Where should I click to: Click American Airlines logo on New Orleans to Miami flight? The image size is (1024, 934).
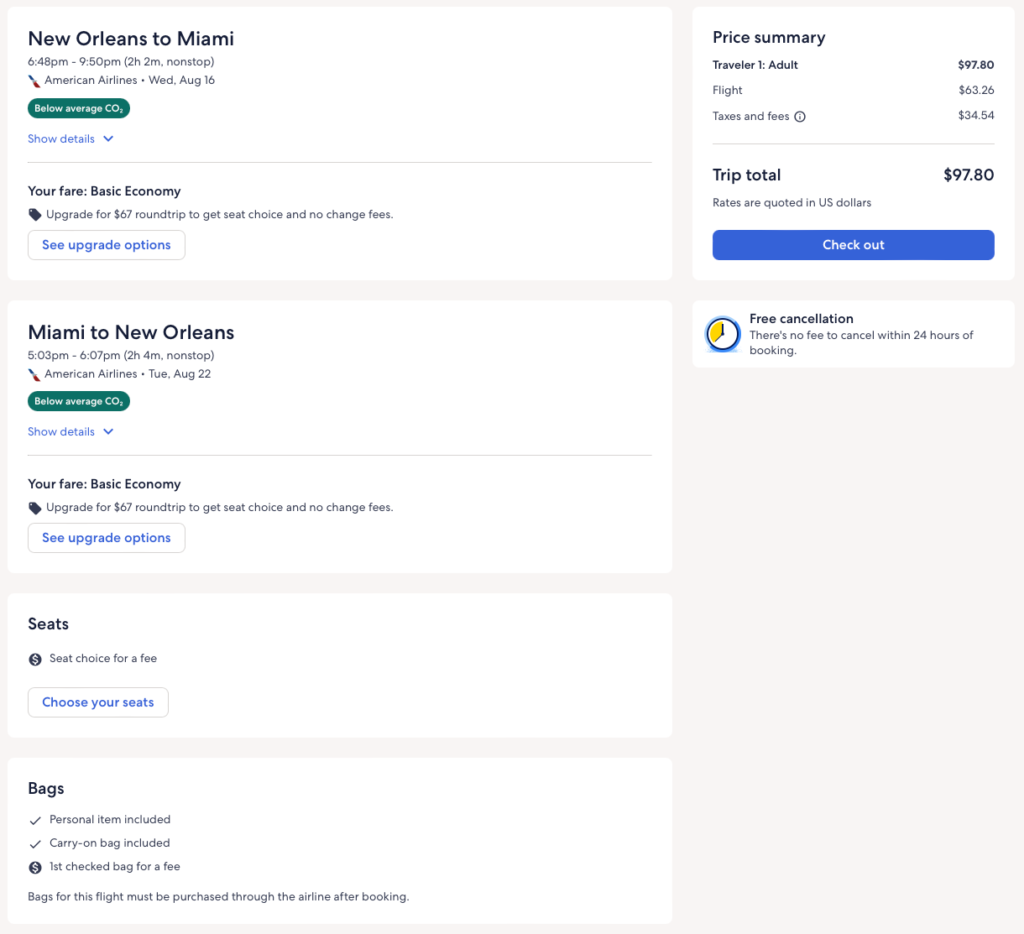coord(35,81)
